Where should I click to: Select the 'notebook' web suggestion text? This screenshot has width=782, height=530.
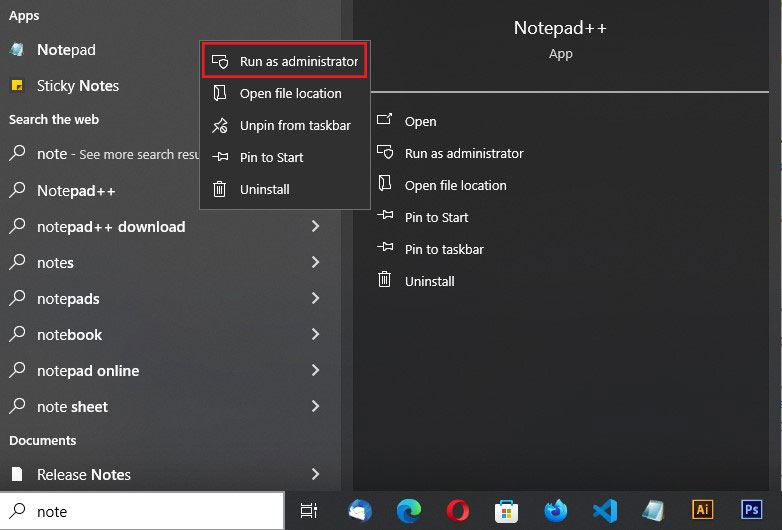pyautogui.click(x=69, y=335)
